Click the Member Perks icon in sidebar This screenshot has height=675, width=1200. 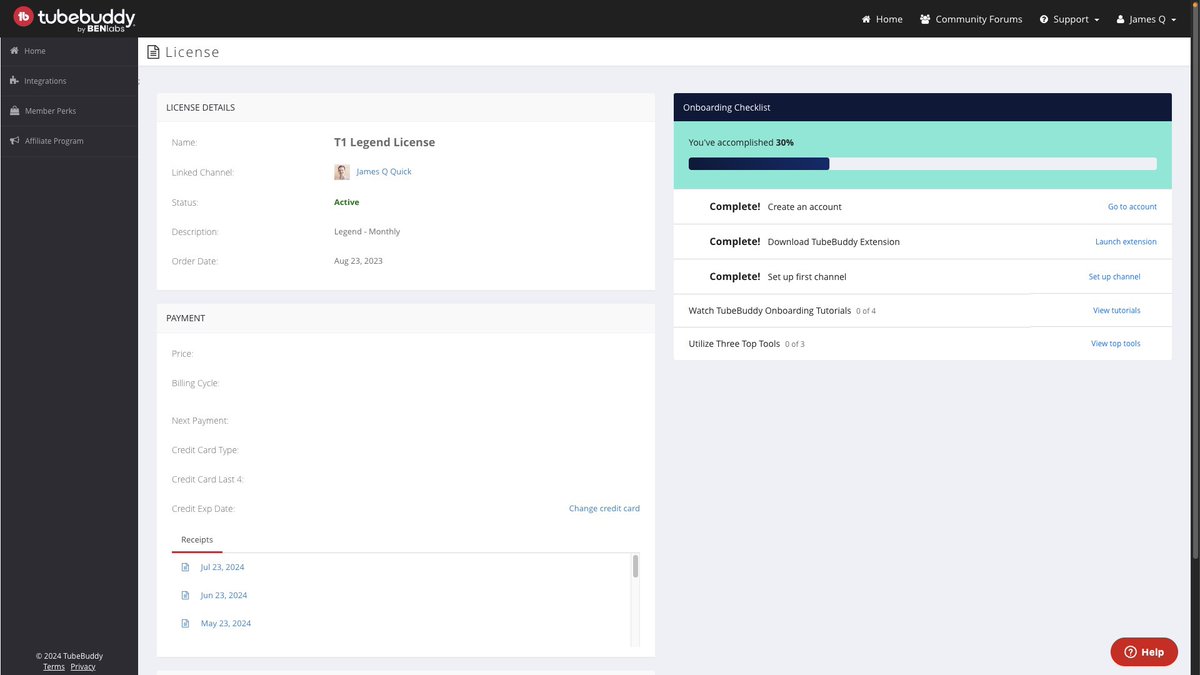pos(14,111)
